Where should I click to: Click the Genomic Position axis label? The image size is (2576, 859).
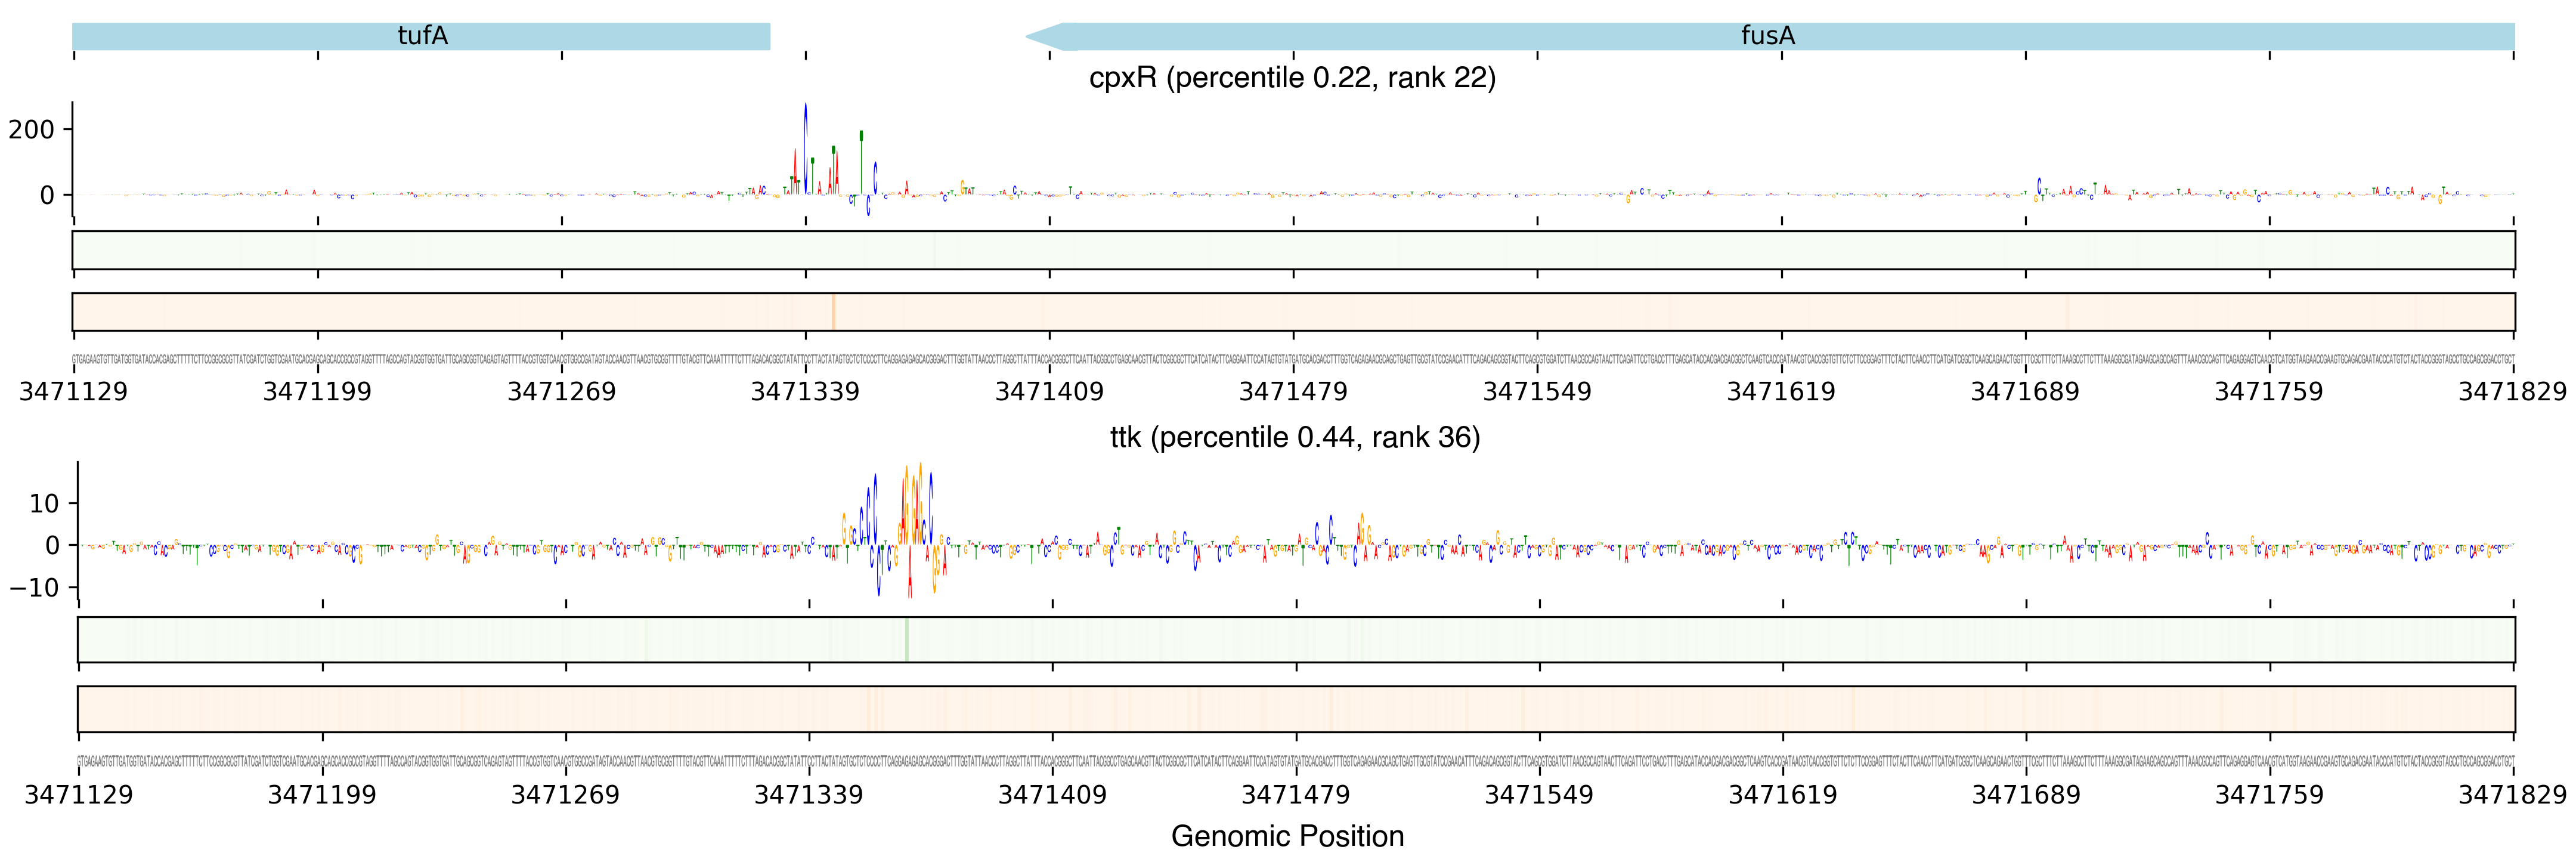point(1287,836)
